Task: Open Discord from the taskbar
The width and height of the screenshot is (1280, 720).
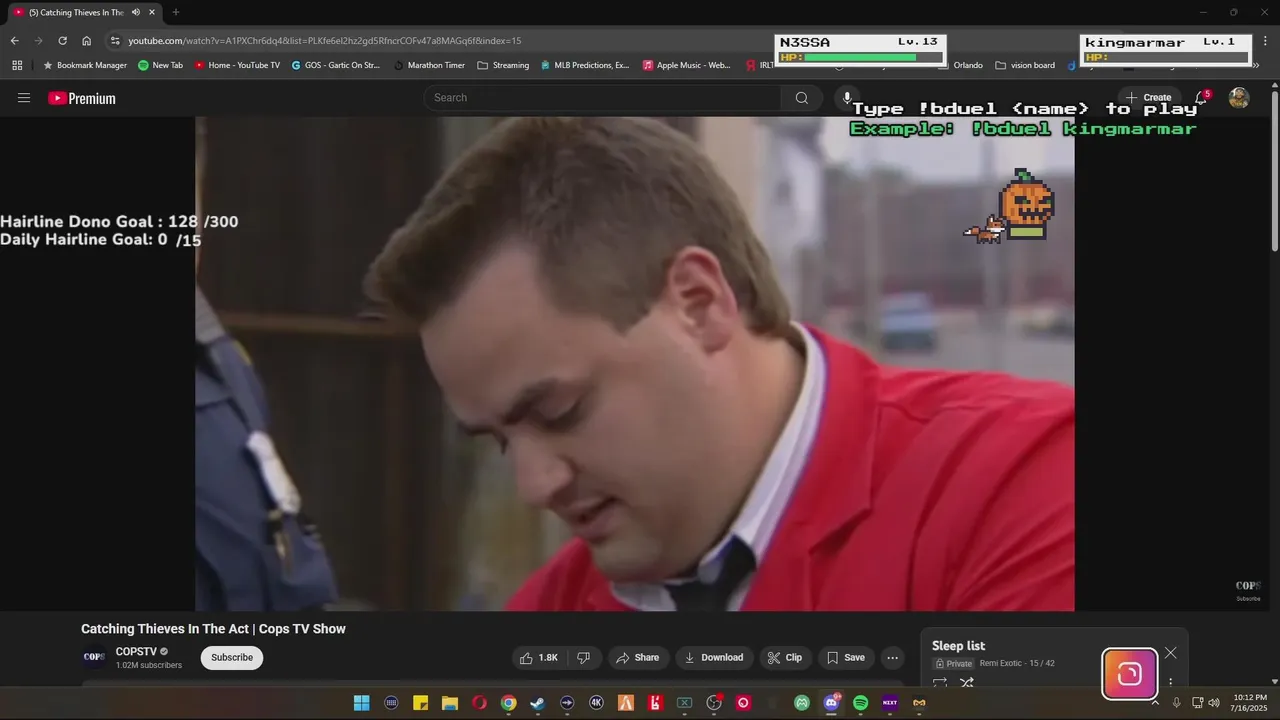Action: click(x=831, y=703)
